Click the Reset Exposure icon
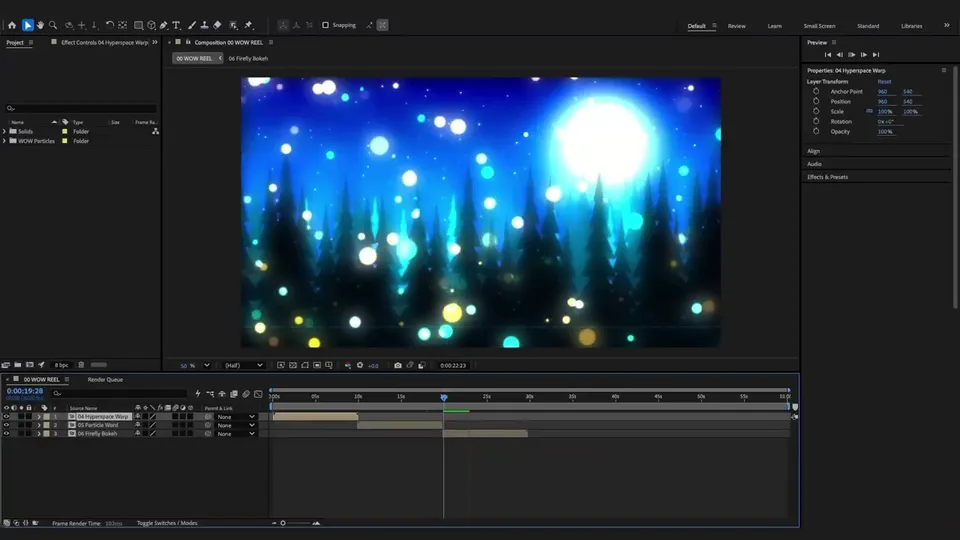The height and width of the screenshot is (540, 960). click(x=360, y=366)
